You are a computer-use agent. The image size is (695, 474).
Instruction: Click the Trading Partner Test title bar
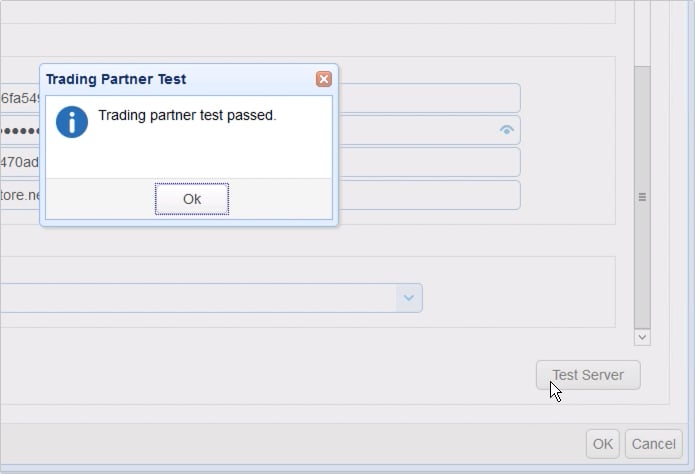170,79
